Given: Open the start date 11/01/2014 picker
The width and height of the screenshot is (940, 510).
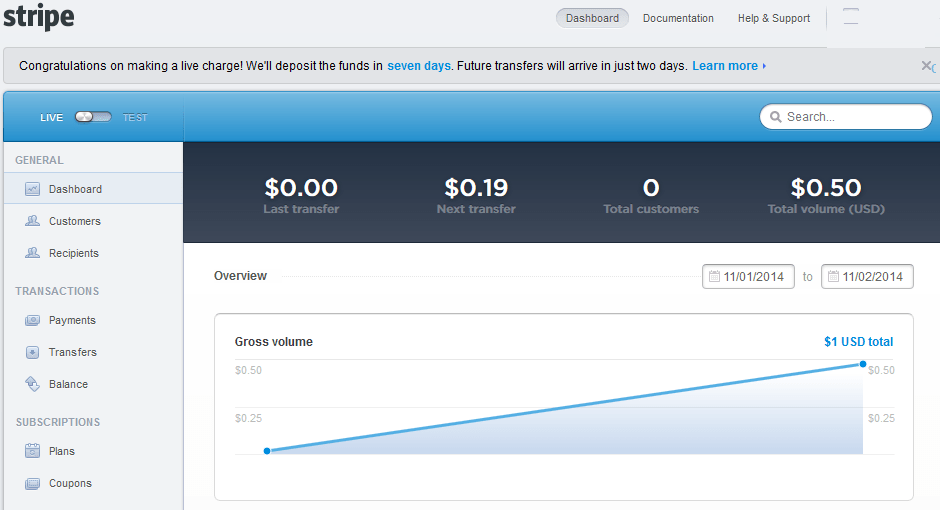Looking at the screenshot, I should coord(748,276).
